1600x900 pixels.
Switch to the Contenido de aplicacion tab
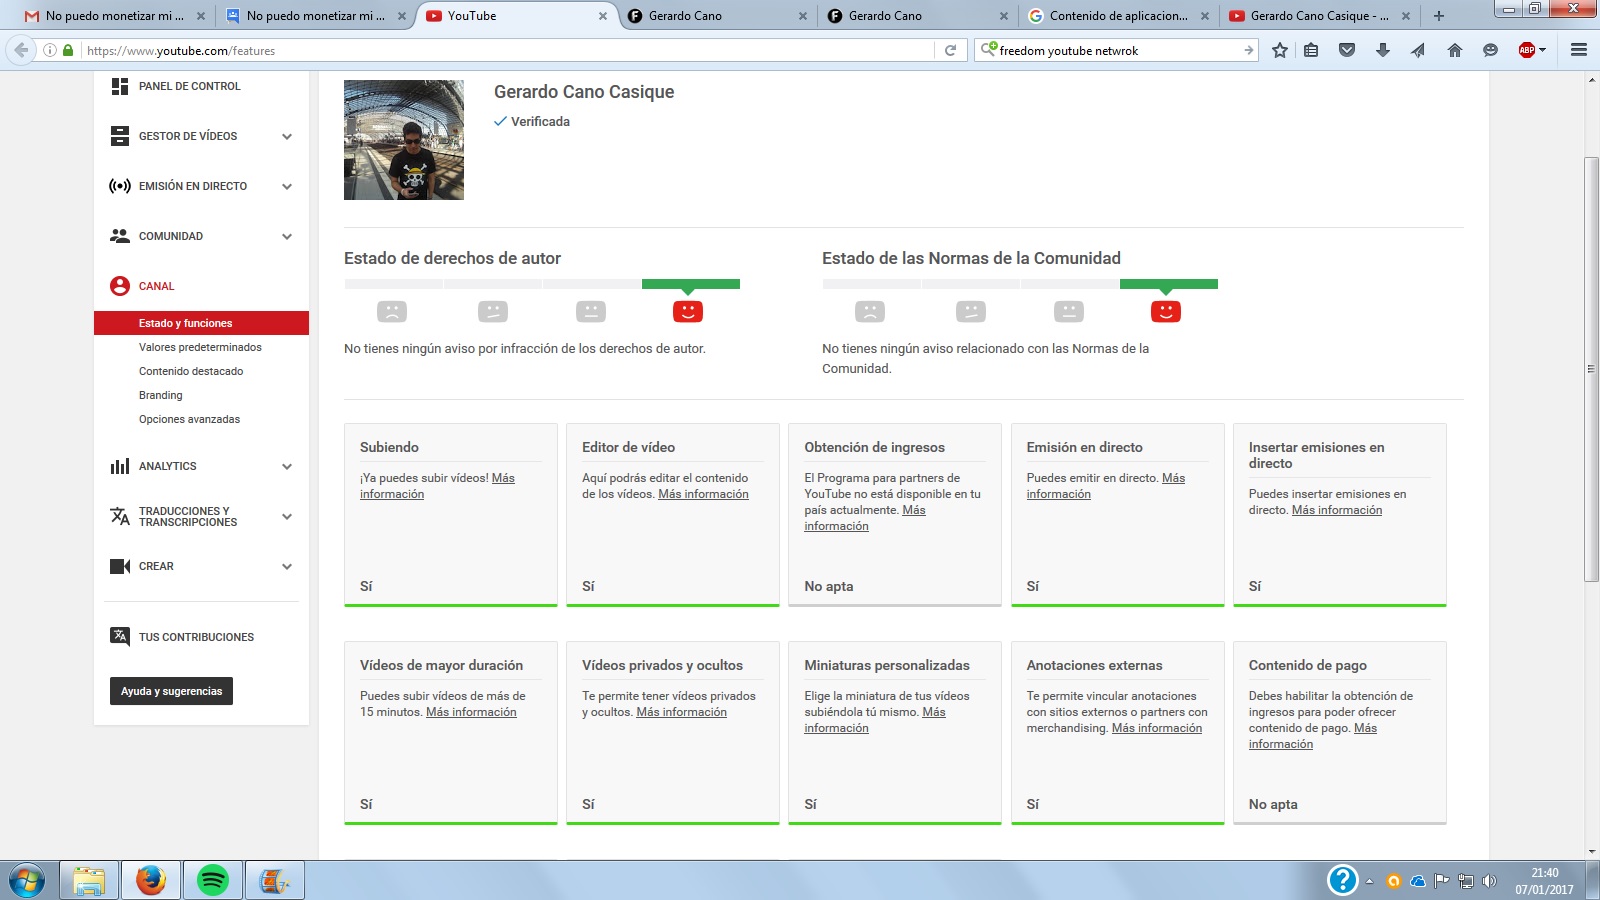(1116, 16)
